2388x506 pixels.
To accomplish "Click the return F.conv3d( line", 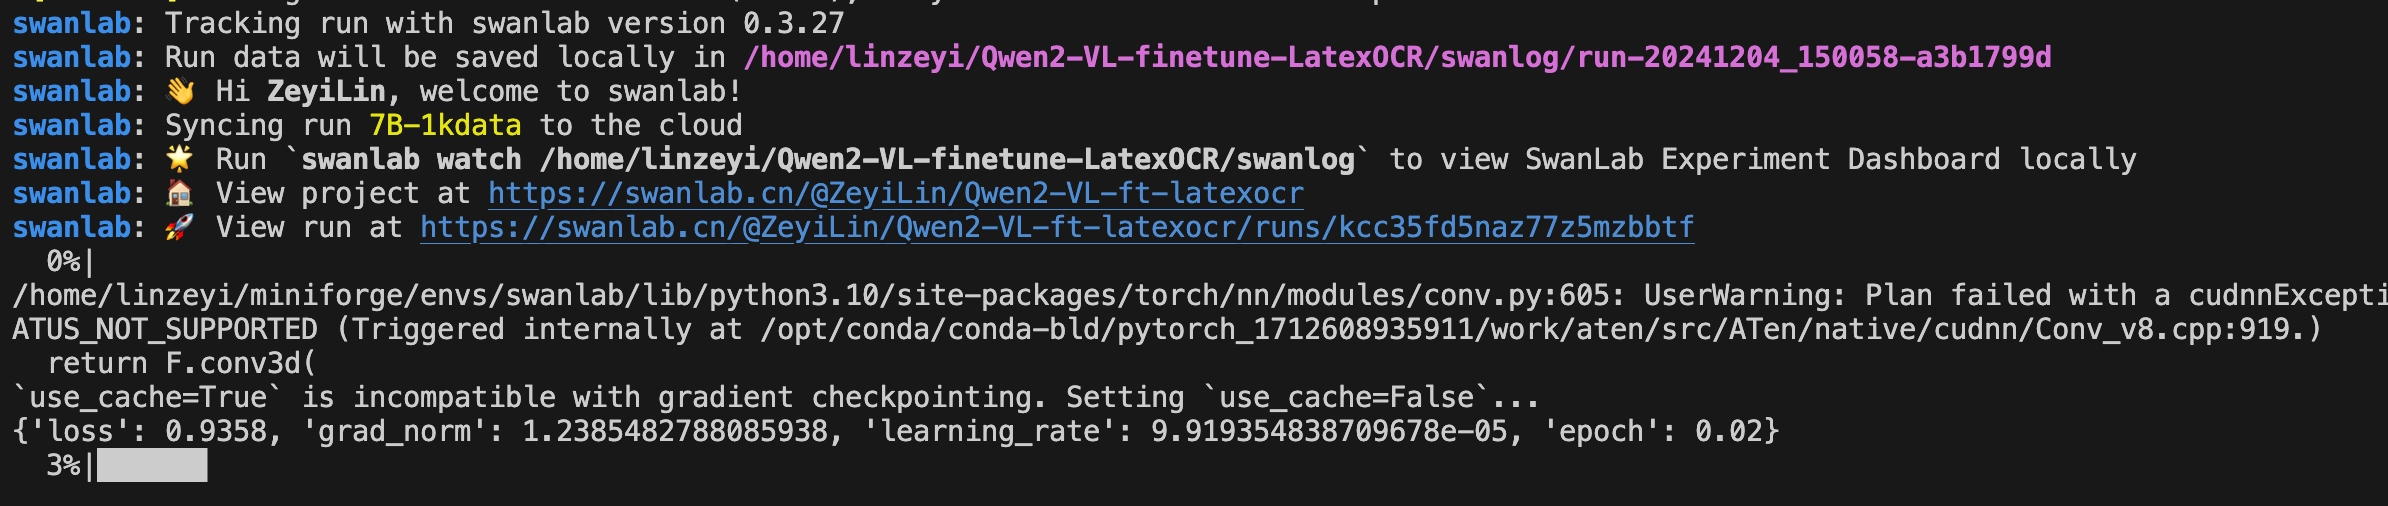I will (182, 363).
